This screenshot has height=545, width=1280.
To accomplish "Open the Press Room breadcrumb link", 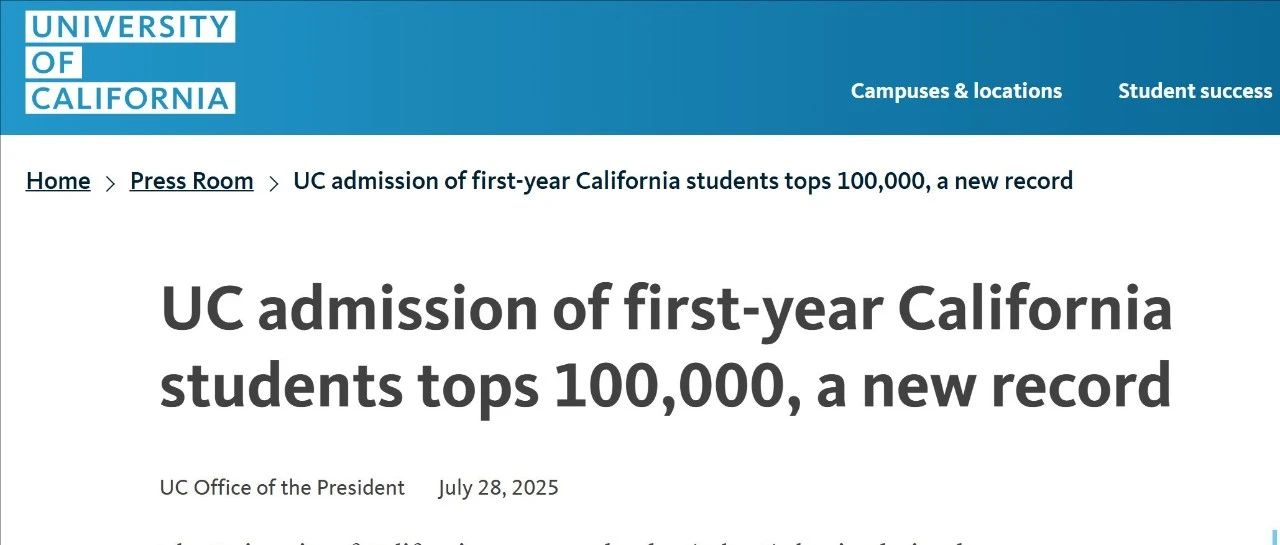I will (x=192, y=181).
